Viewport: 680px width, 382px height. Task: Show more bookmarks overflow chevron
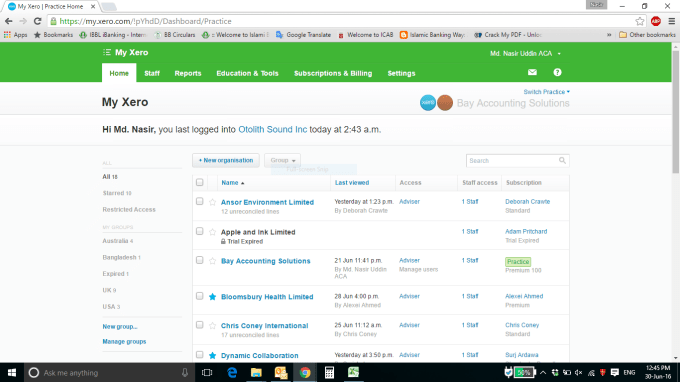point(609,35)
